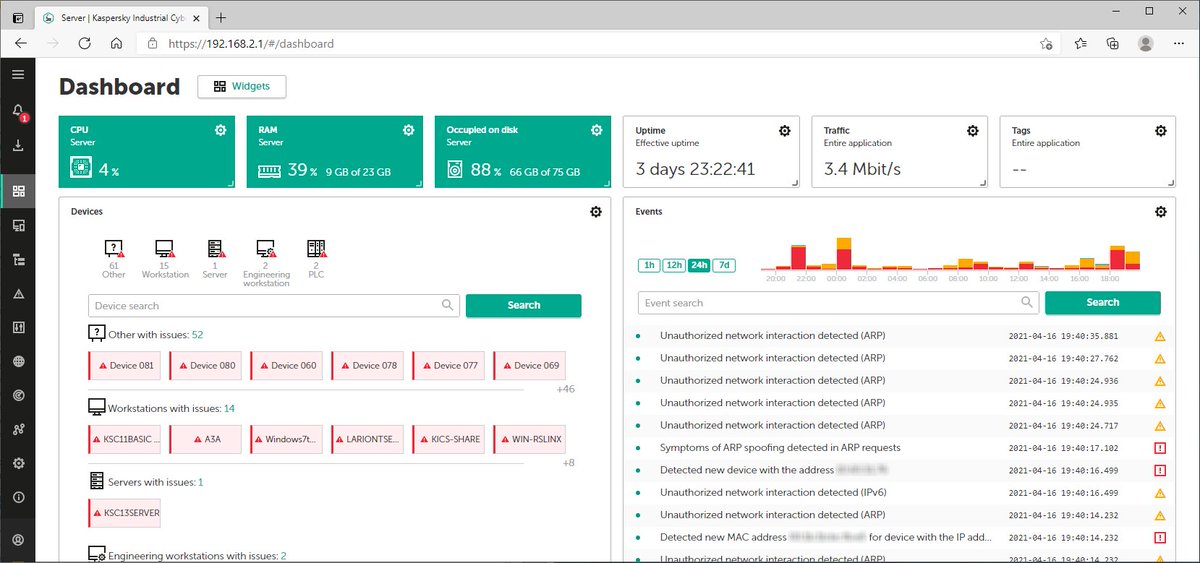
Task: Open the settings gear in sidebar
Action: [17, 464]
